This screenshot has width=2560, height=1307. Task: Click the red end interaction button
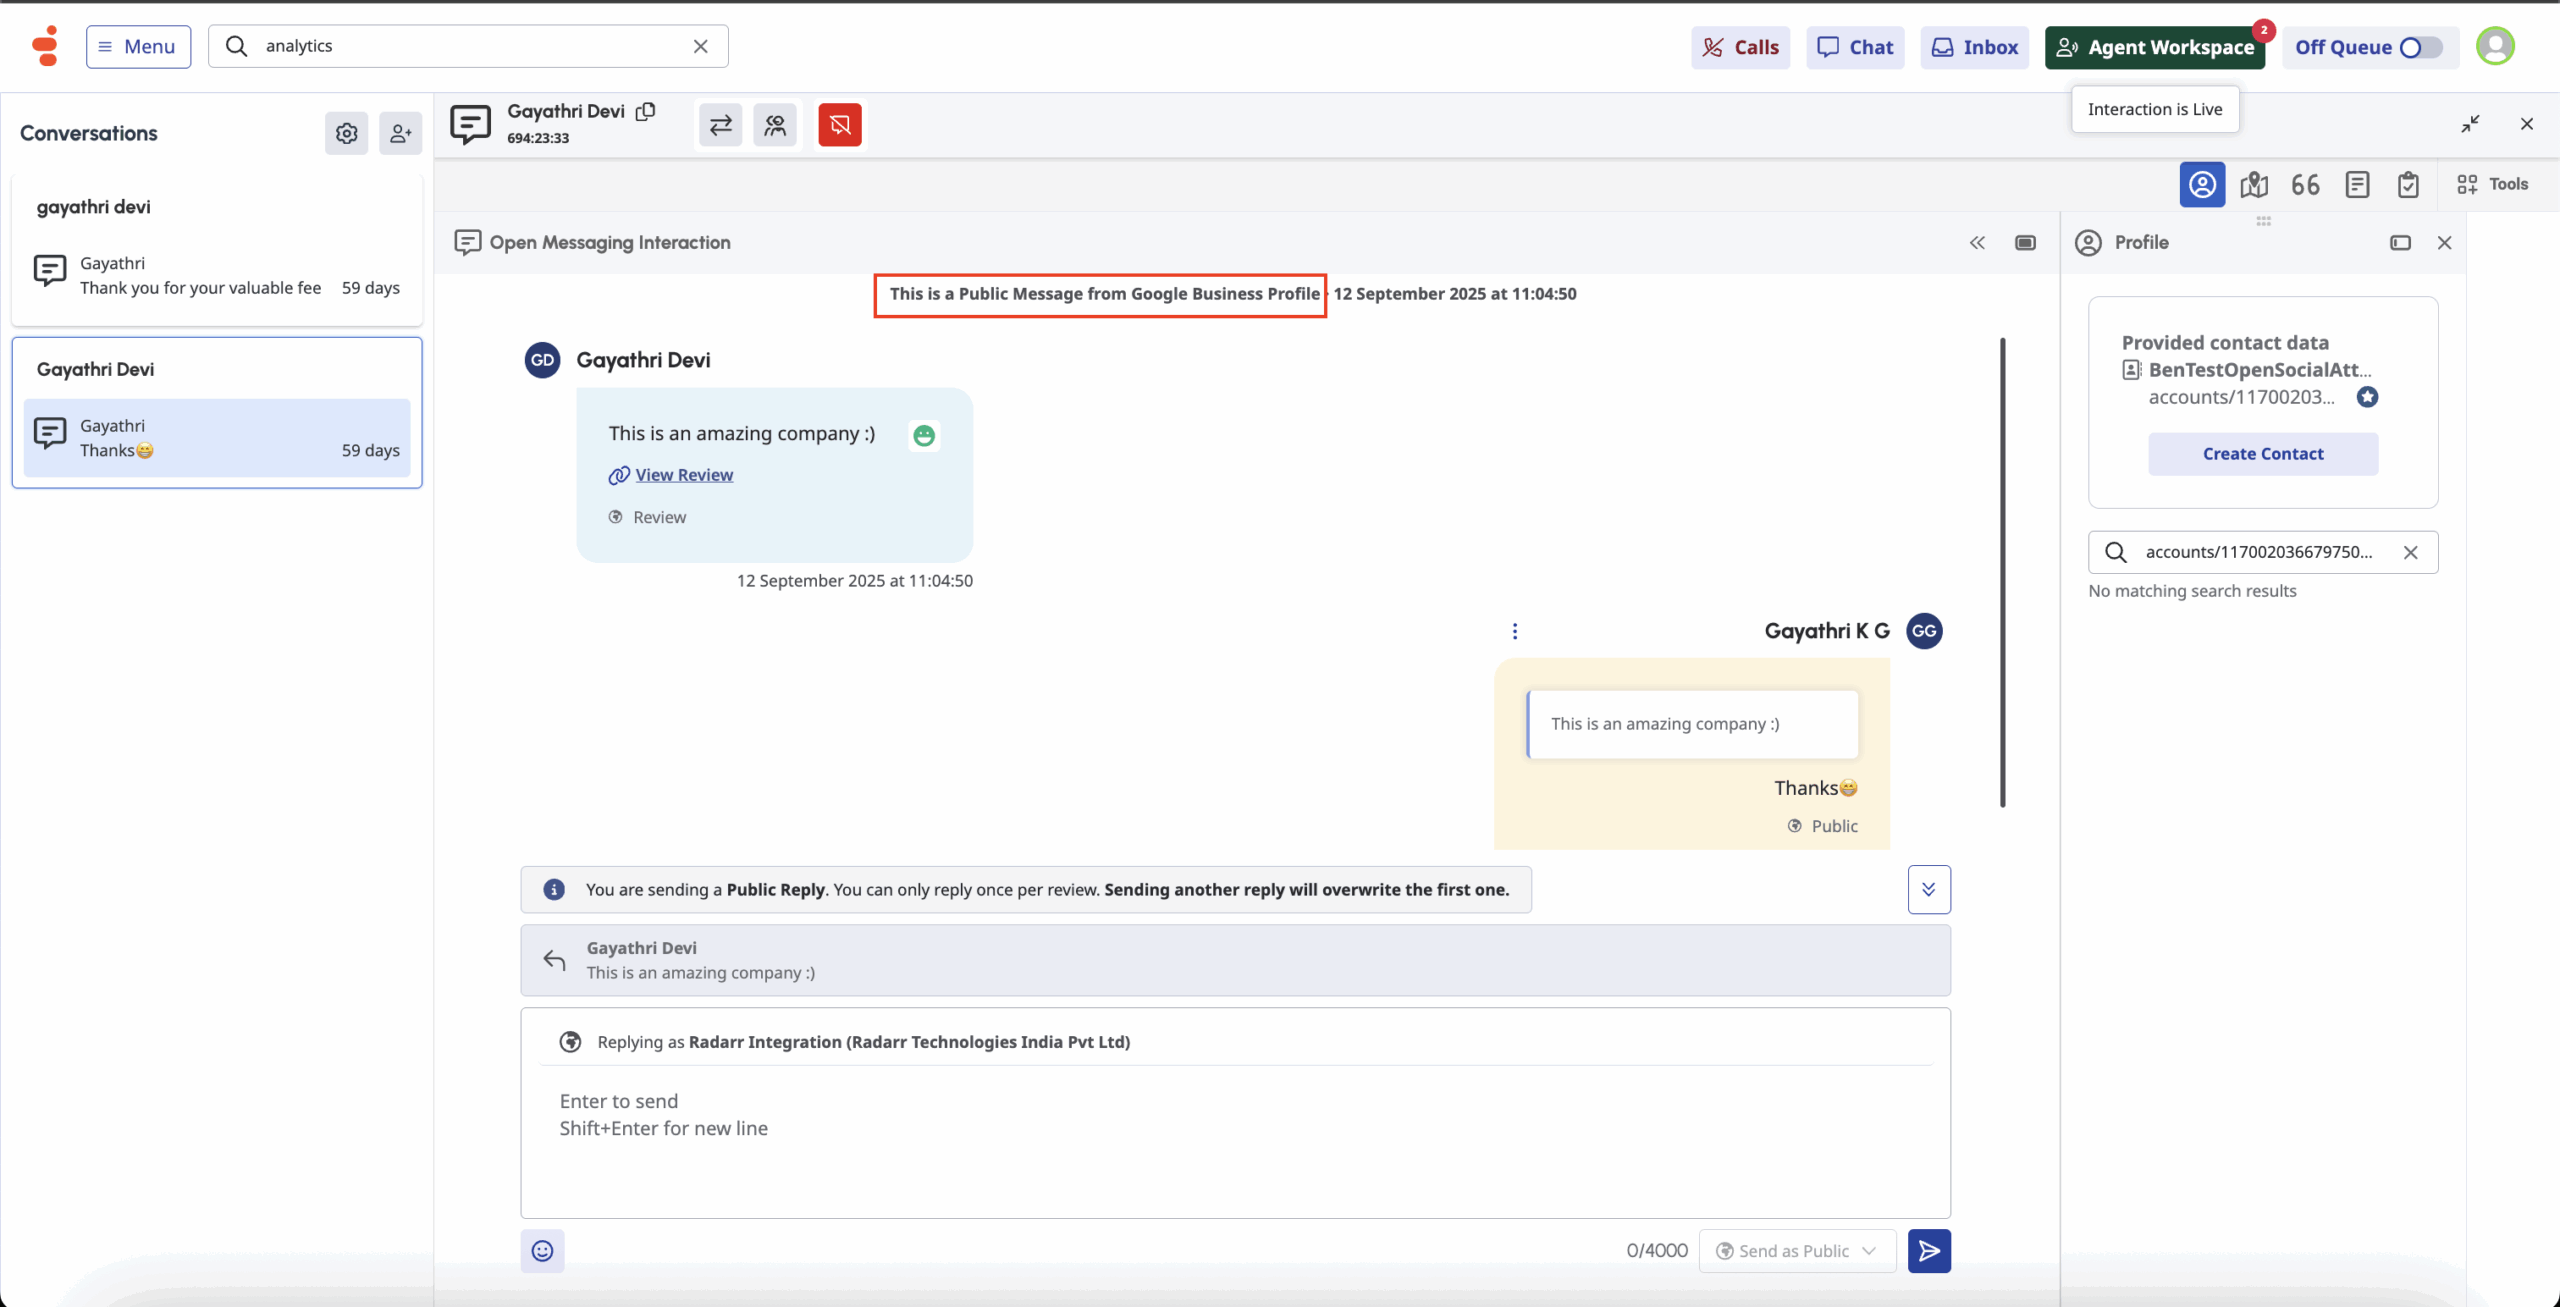tap(839, 125)
